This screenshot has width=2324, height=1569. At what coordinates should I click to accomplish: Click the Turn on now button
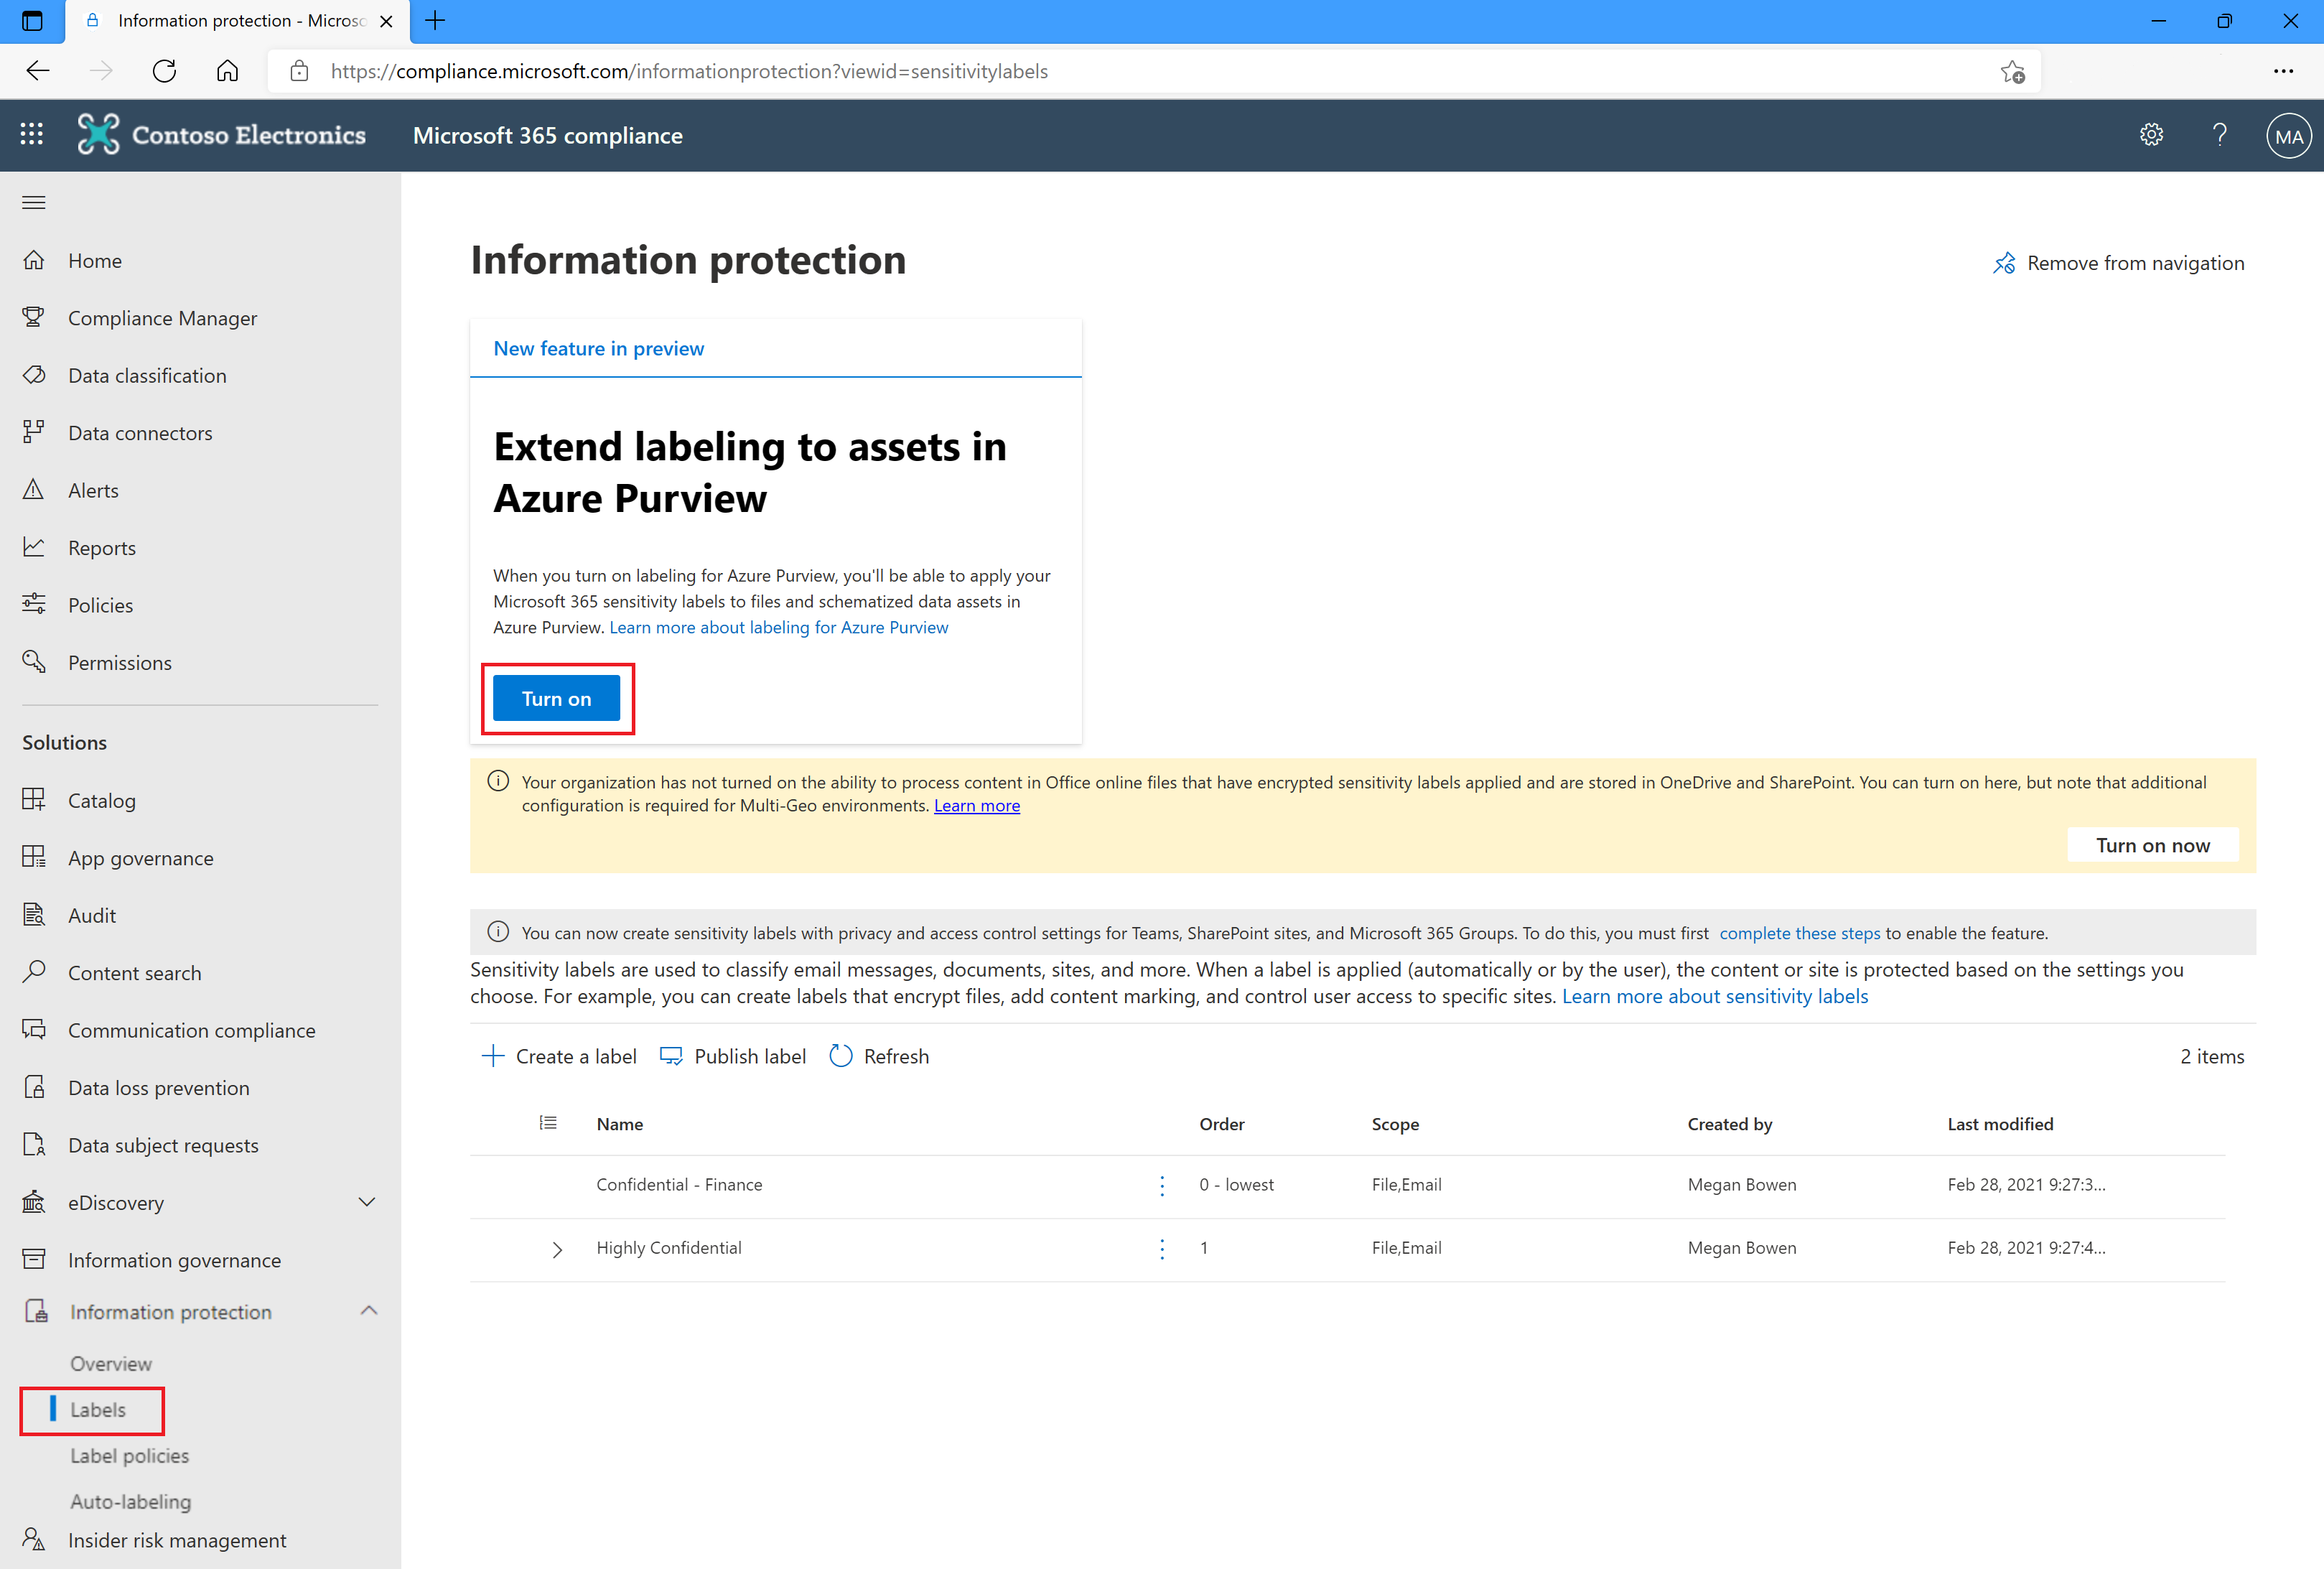point(2152,845)
